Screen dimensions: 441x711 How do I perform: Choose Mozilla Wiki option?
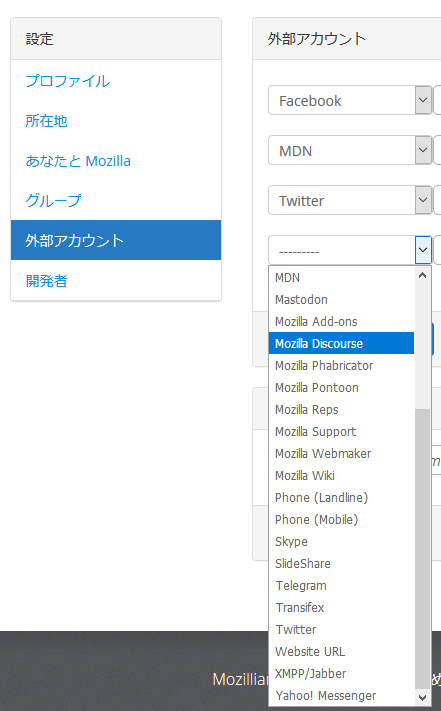[341, 476]
